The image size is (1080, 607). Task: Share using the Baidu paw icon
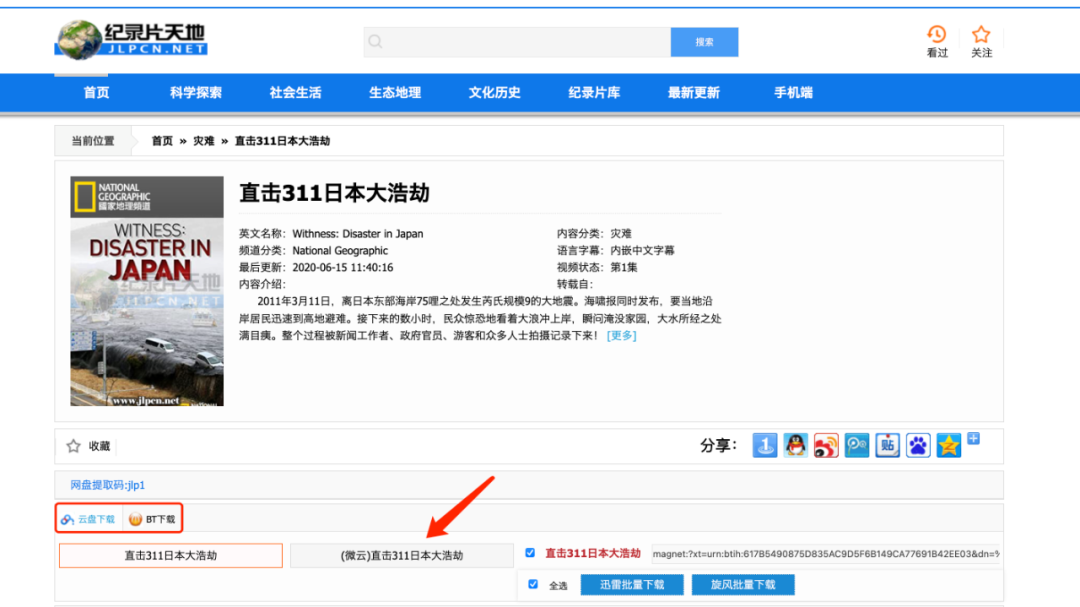click(x=918, y=445)
